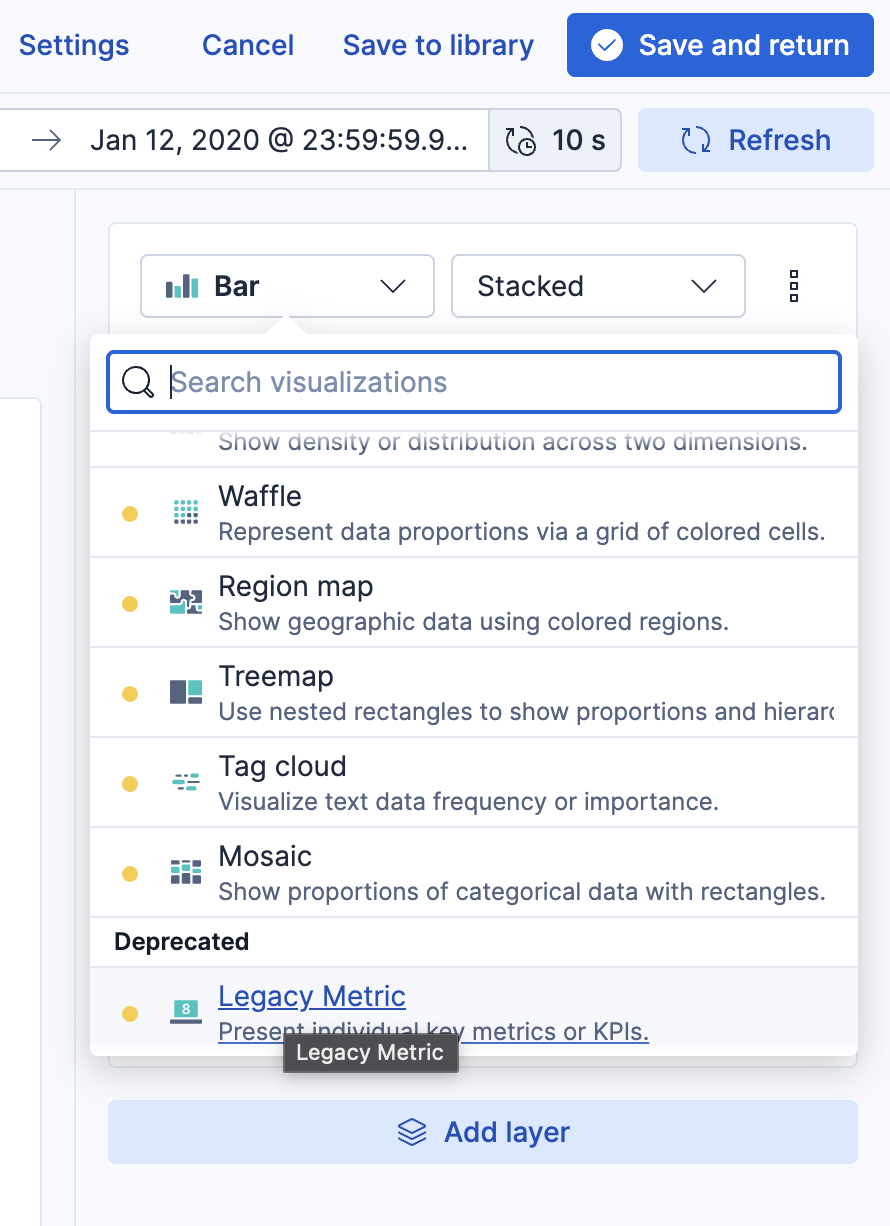The height and width of the screenshot is (1226, 890).
Task: Open the layer actions three-dot menu
Action: point(793,286)
